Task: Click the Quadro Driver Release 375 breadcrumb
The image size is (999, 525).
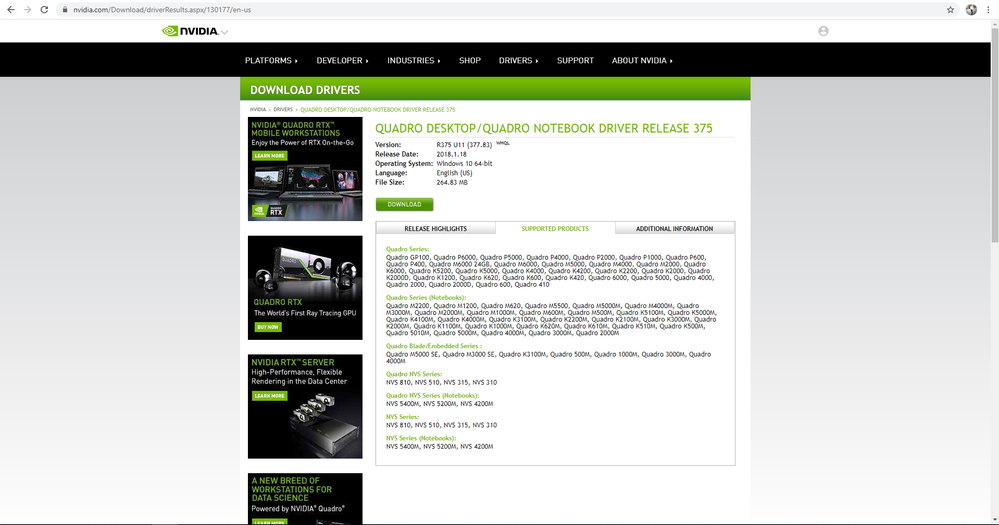Action: [x=378, y=110]
